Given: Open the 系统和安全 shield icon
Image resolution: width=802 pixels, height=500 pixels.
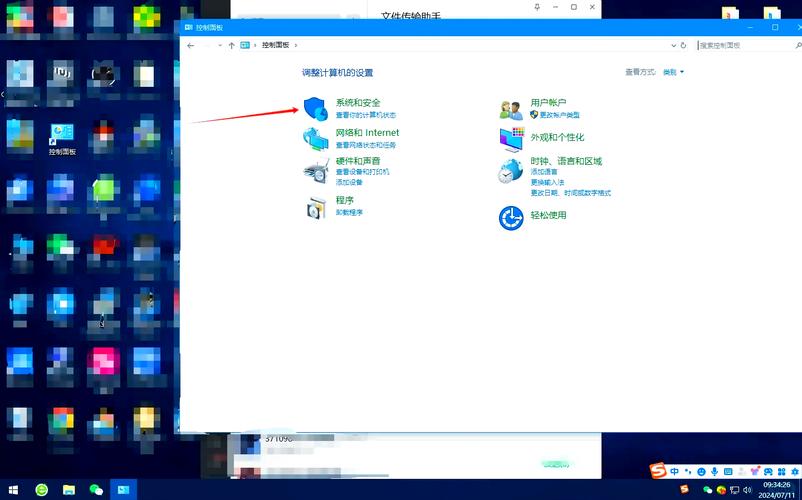Looking at the screenshot, I should [x=316, y=108].
